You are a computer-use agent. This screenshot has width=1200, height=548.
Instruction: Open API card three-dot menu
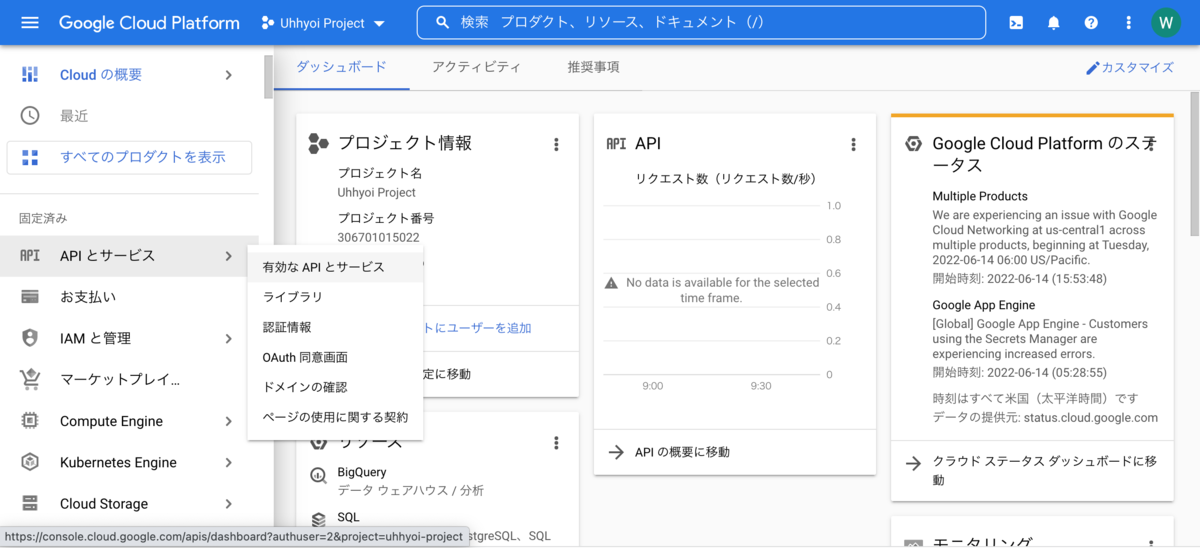853,144
